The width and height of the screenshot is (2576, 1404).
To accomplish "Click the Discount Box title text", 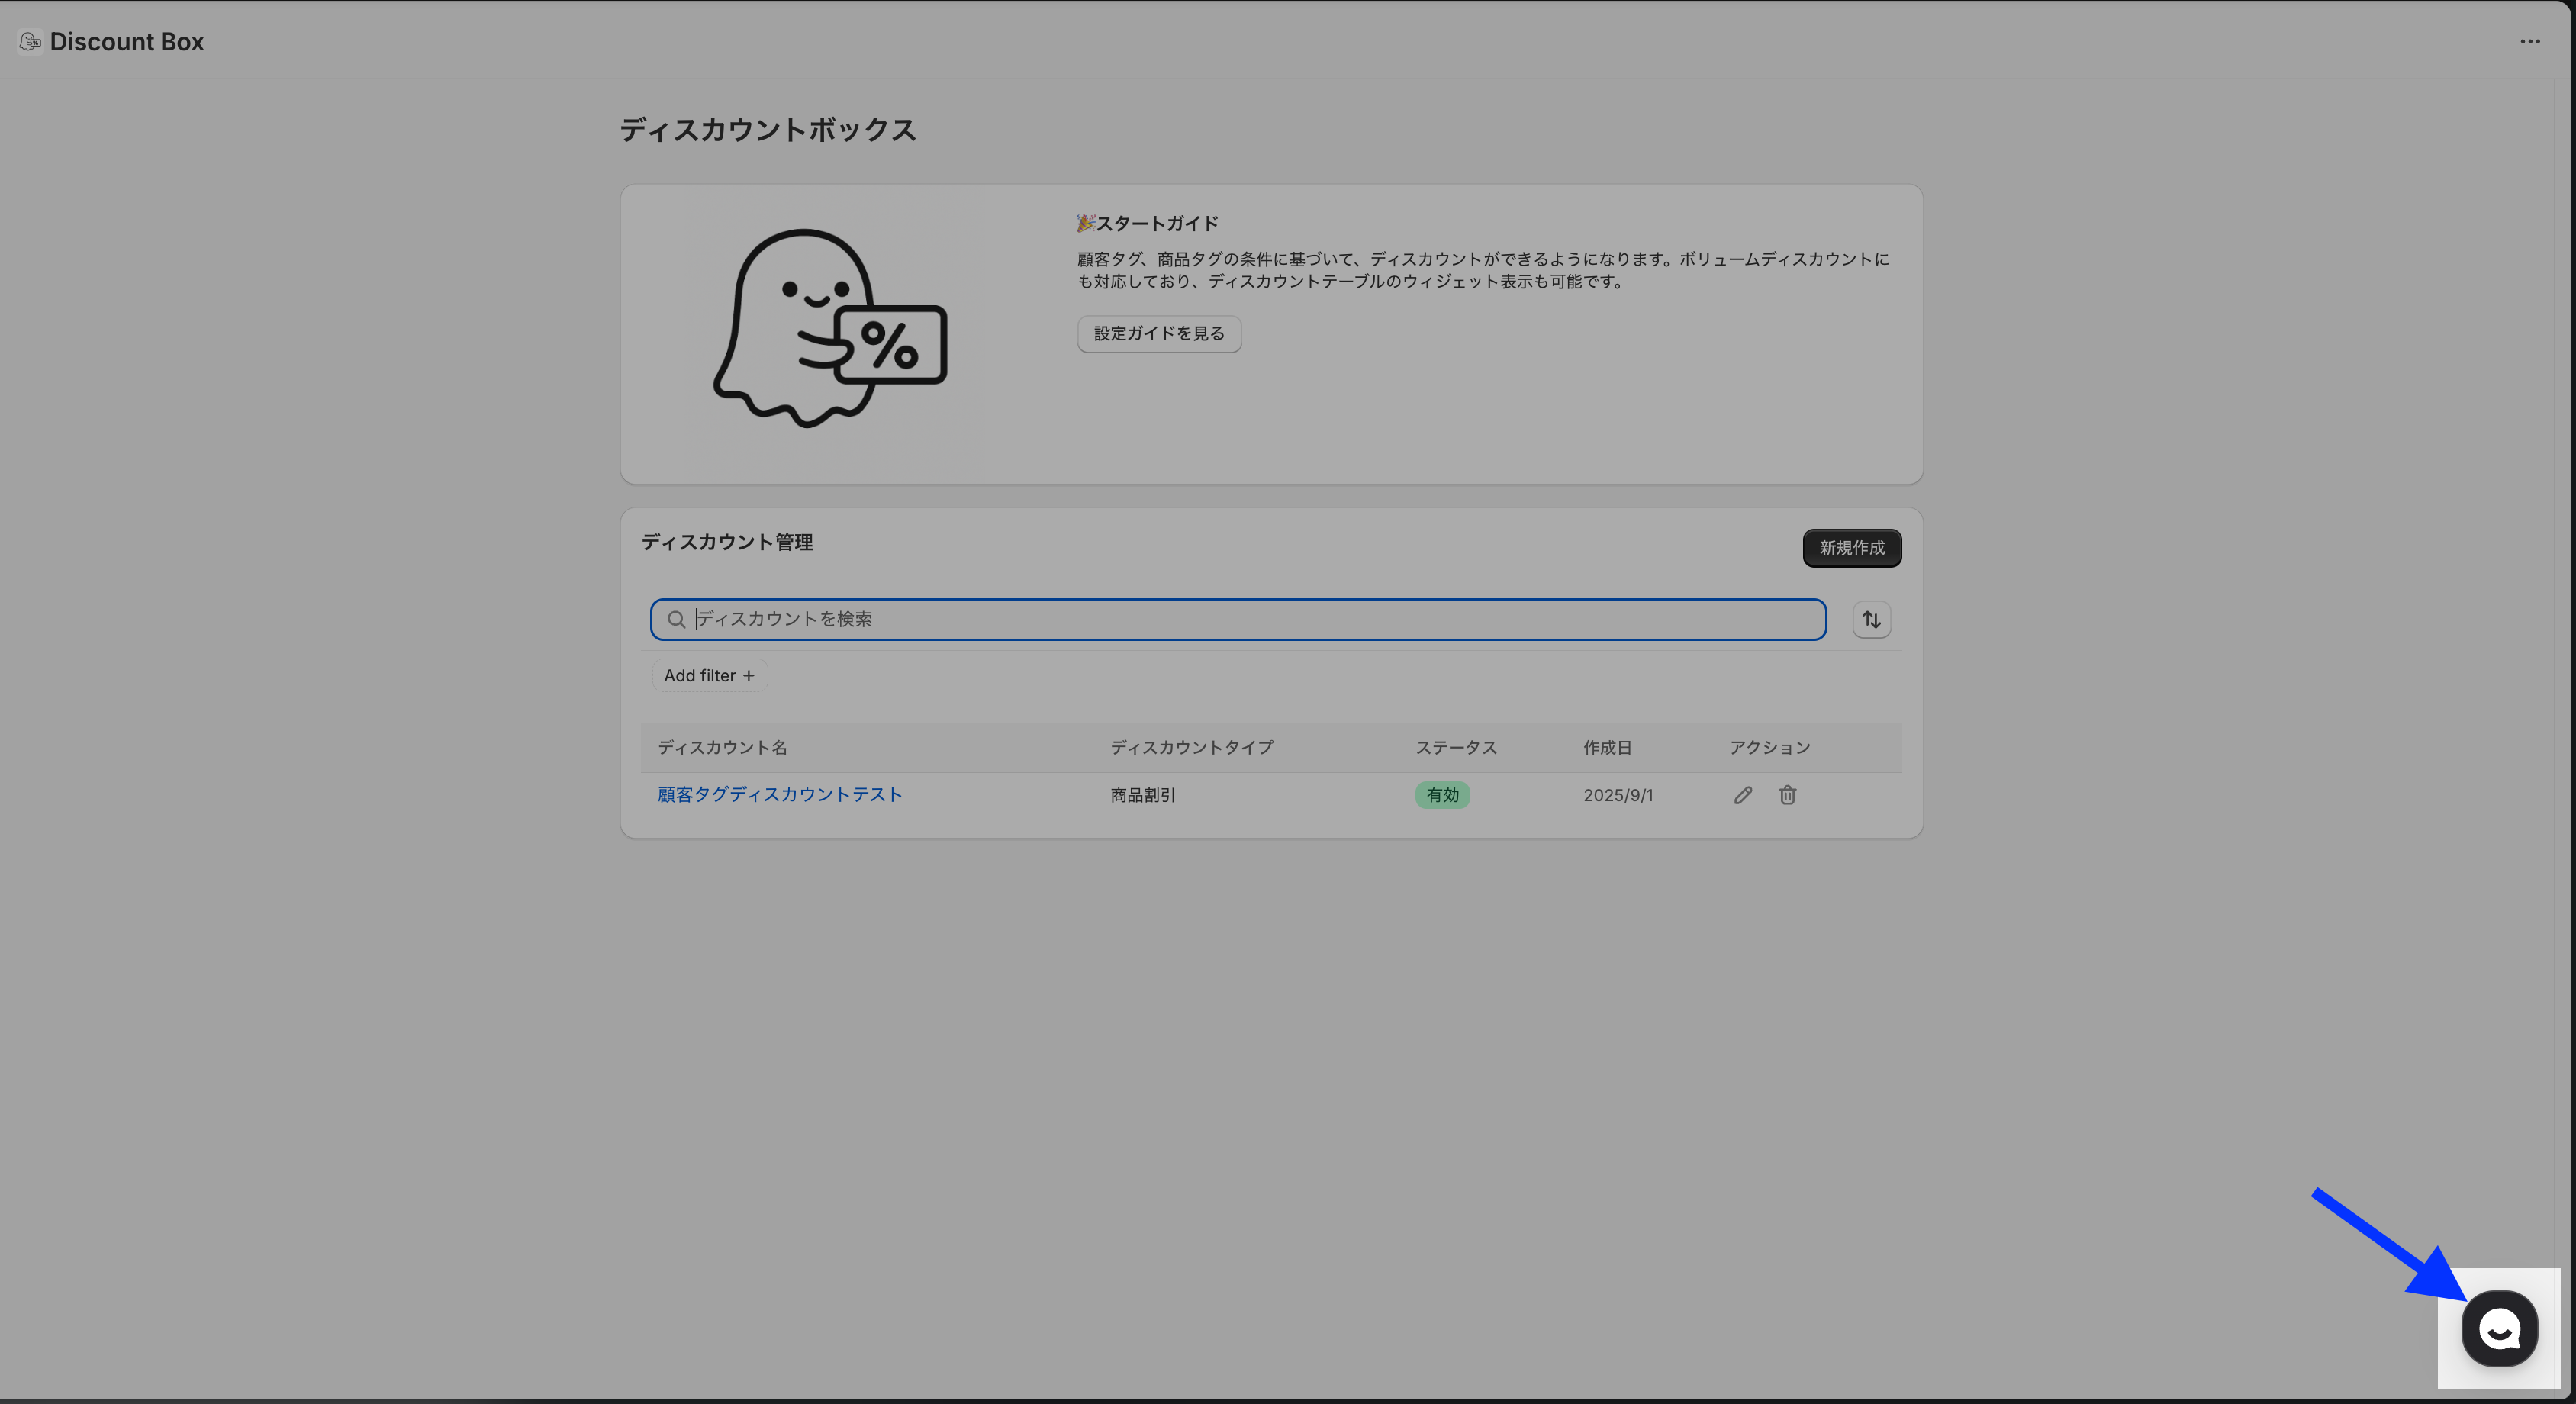I will [127, 42].
